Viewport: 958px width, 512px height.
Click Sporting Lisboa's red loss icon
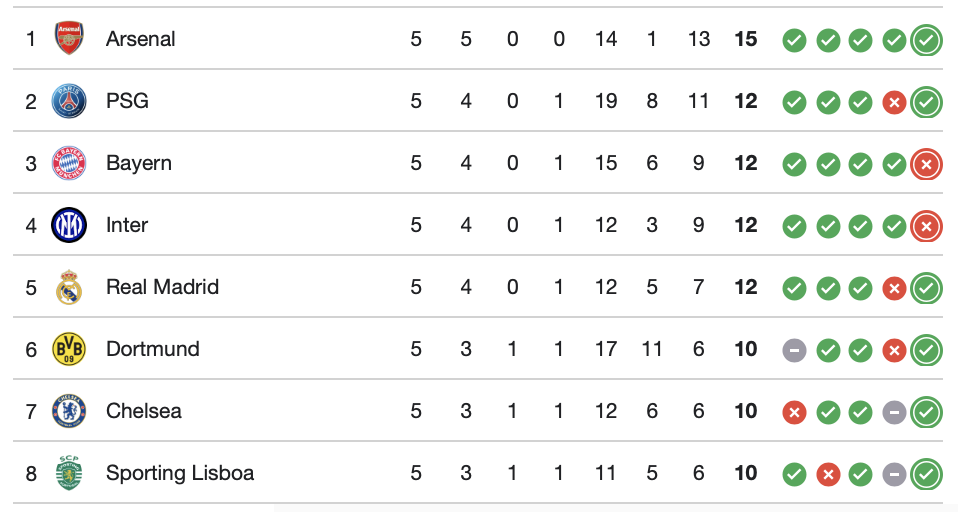tap(827, 475)
